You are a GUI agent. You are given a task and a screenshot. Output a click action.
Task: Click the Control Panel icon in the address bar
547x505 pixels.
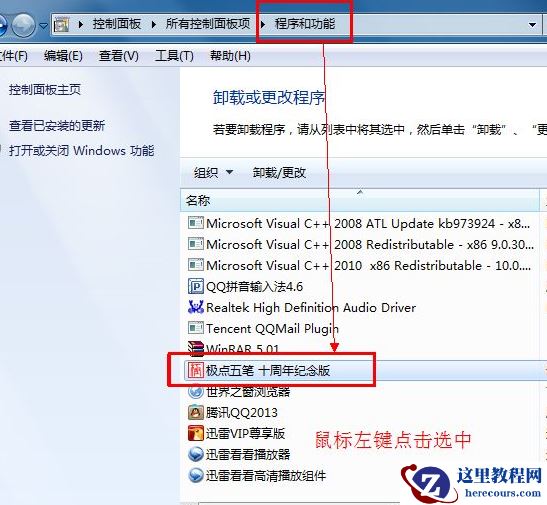coord(62,24)
